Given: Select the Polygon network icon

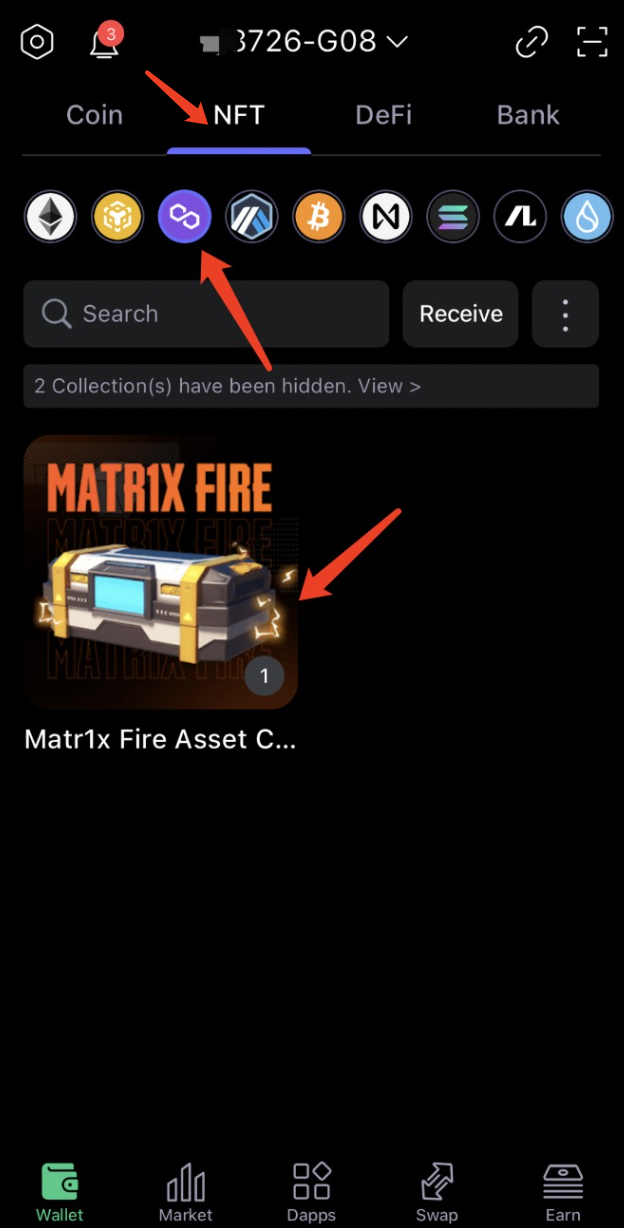Looking at the screenshot, I should click(x=185, y=217).
